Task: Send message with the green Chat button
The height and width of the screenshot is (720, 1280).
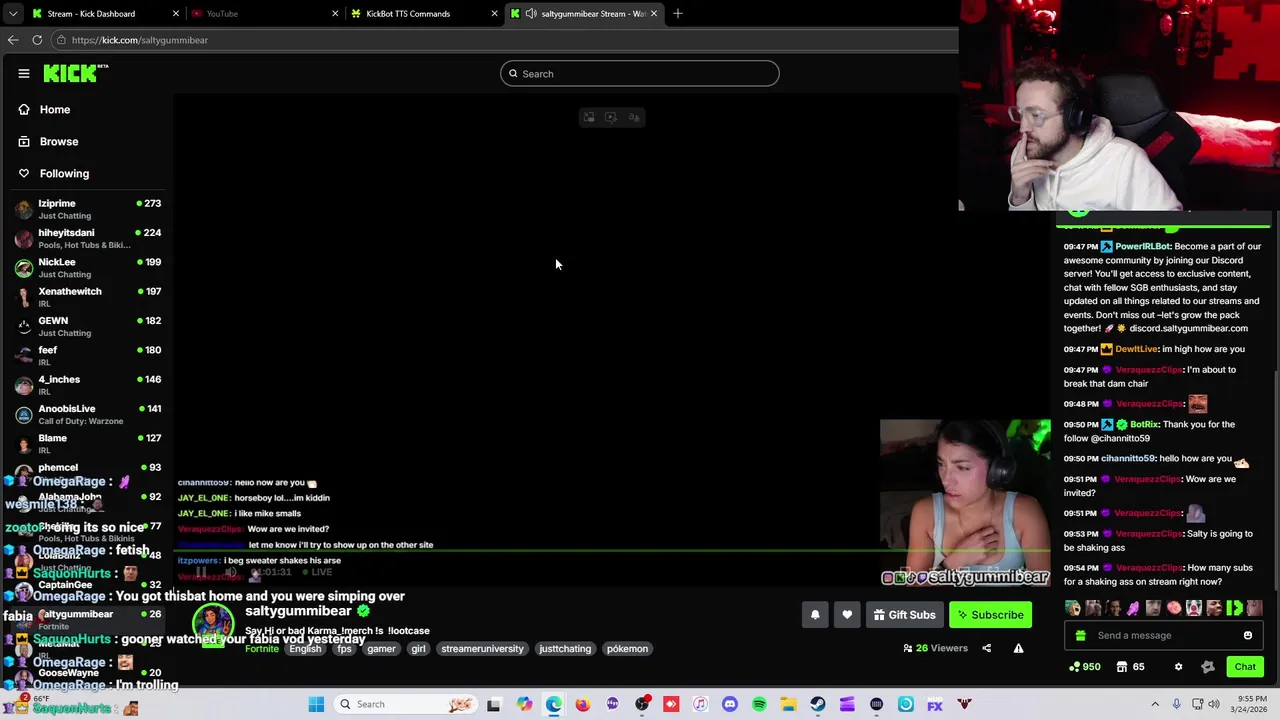Action: pyautogui.click(x=1245, y=667)
